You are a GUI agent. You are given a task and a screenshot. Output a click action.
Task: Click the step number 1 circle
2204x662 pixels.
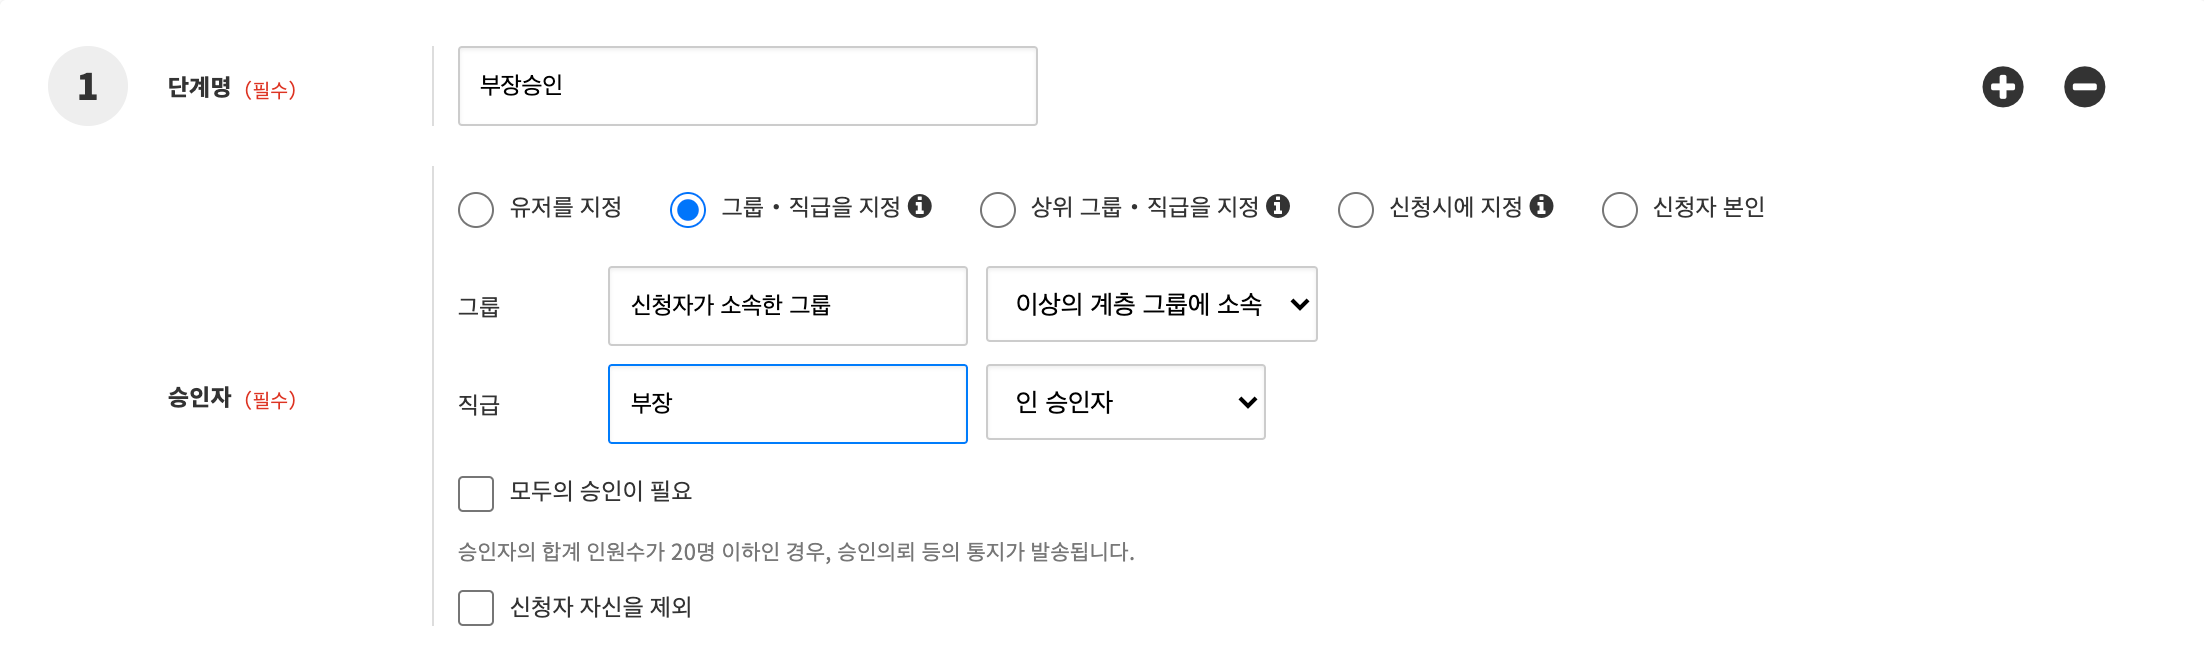coord(88,86)
